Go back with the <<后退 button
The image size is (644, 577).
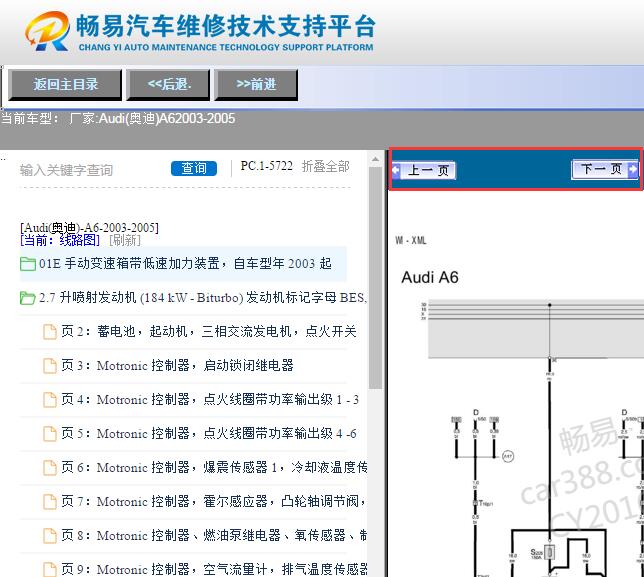coord(168,85)
